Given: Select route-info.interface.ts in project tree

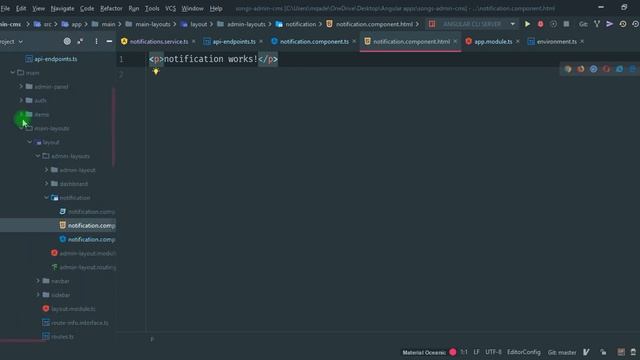Looking at the screenshot, I should point(80,322).
